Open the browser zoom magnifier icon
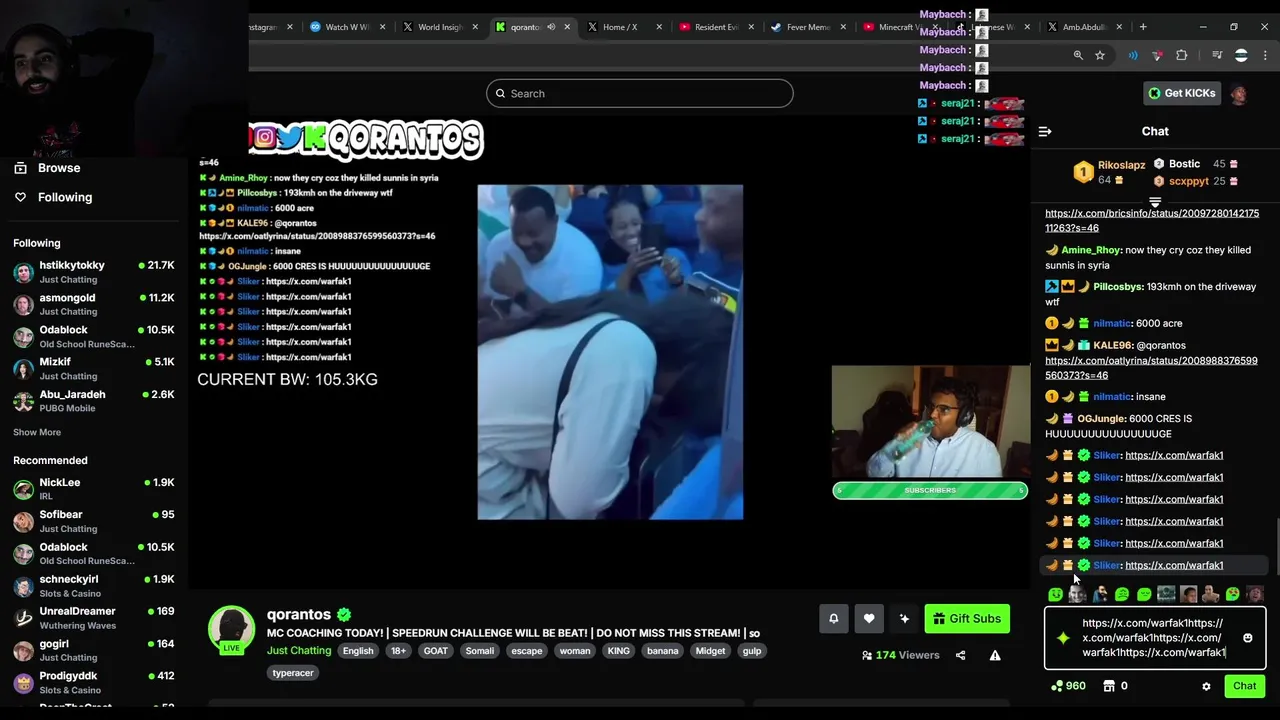1280x720 pixels. click(x=1078, y=55)
